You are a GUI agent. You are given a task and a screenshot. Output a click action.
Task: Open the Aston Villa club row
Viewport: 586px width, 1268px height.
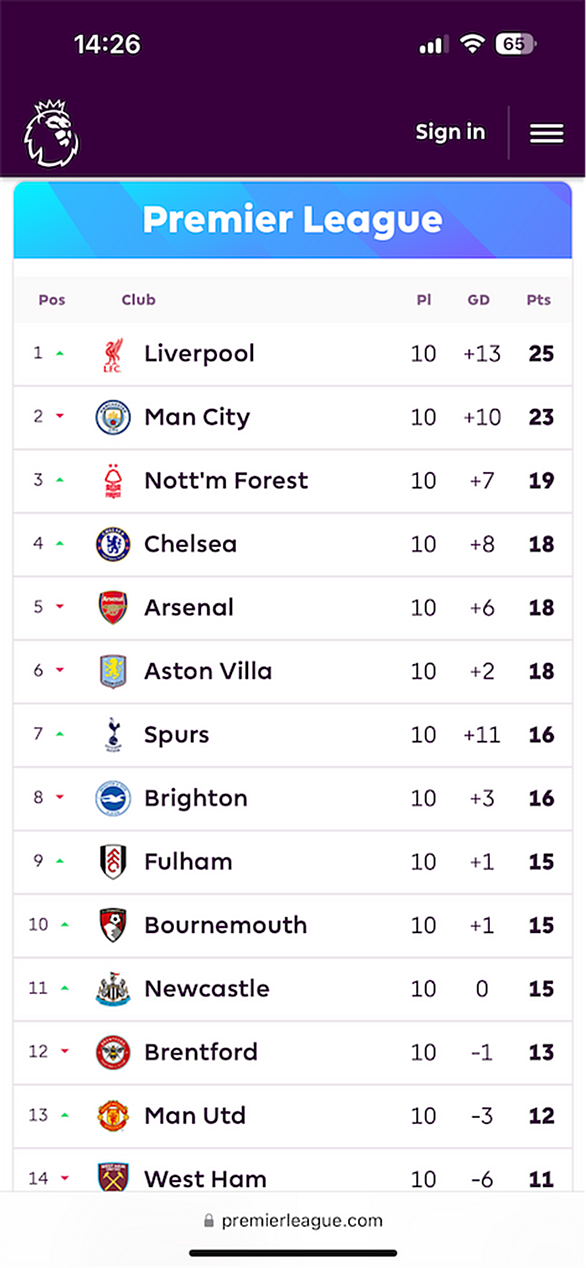coord(293,672)
